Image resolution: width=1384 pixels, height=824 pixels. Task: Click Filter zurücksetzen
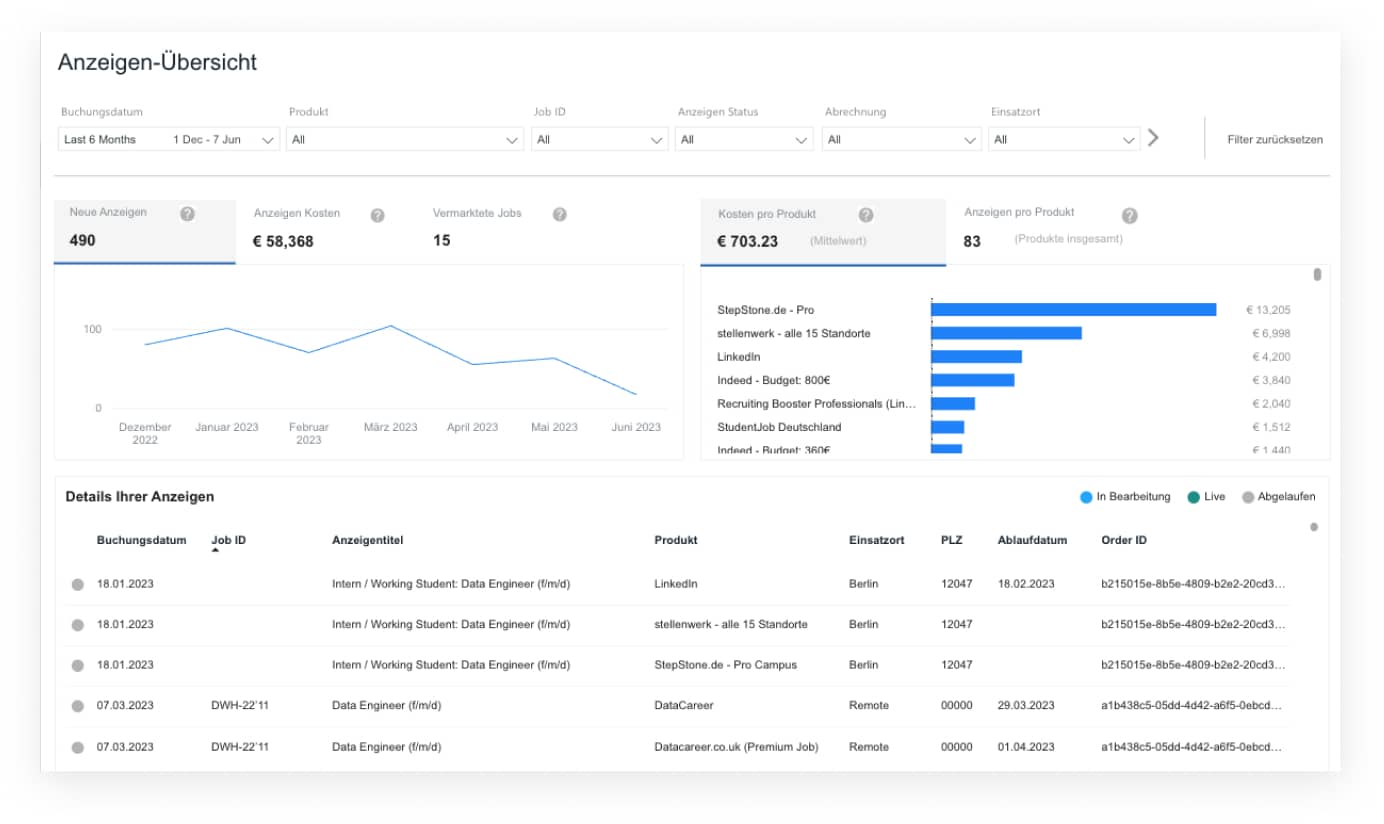[x=1275, y=140]
